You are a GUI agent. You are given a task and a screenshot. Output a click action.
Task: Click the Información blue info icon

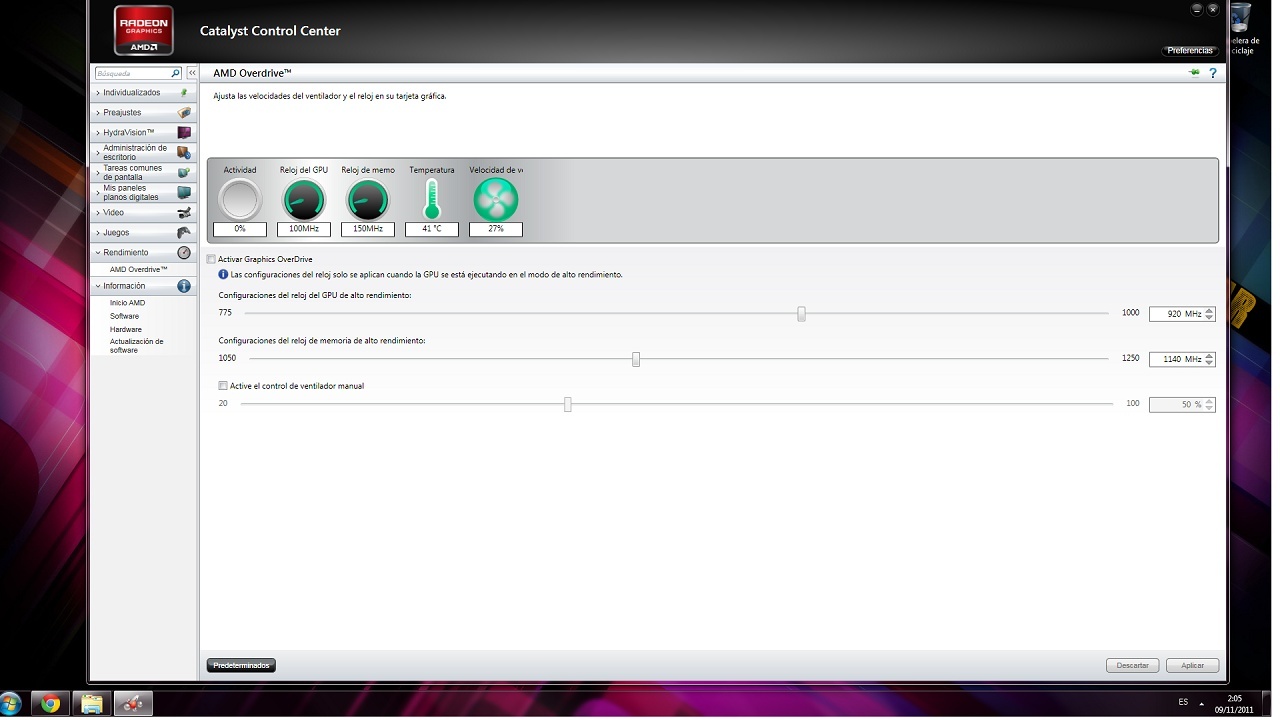pos(184,286)
